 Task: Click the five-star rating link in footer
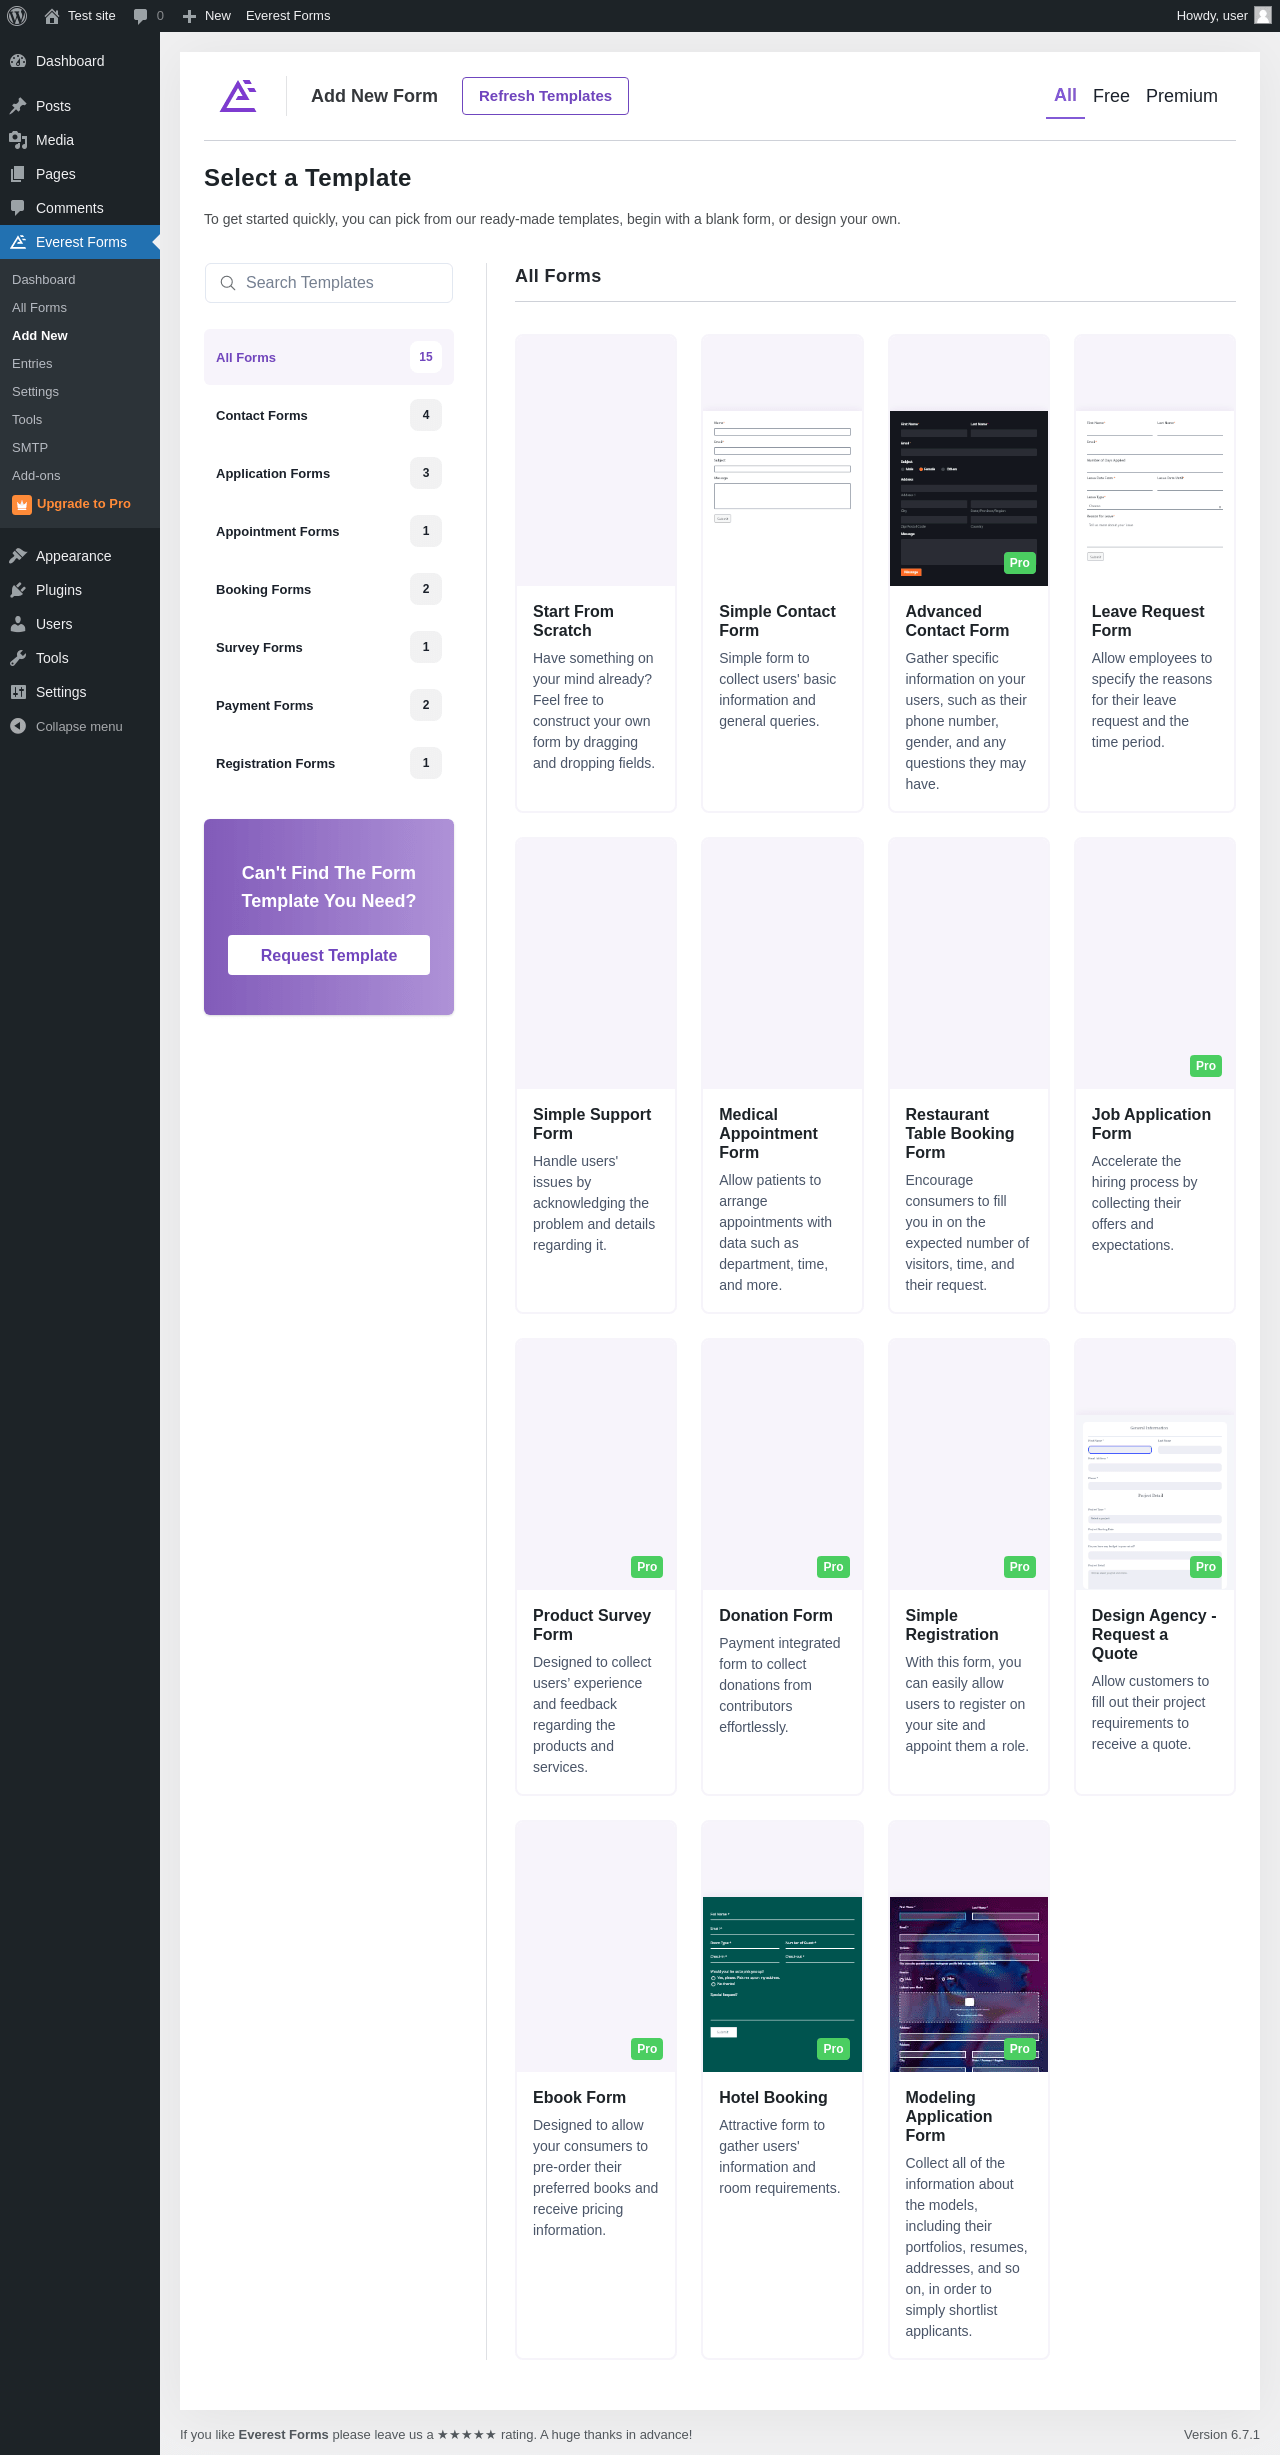tap(467, 2435)
